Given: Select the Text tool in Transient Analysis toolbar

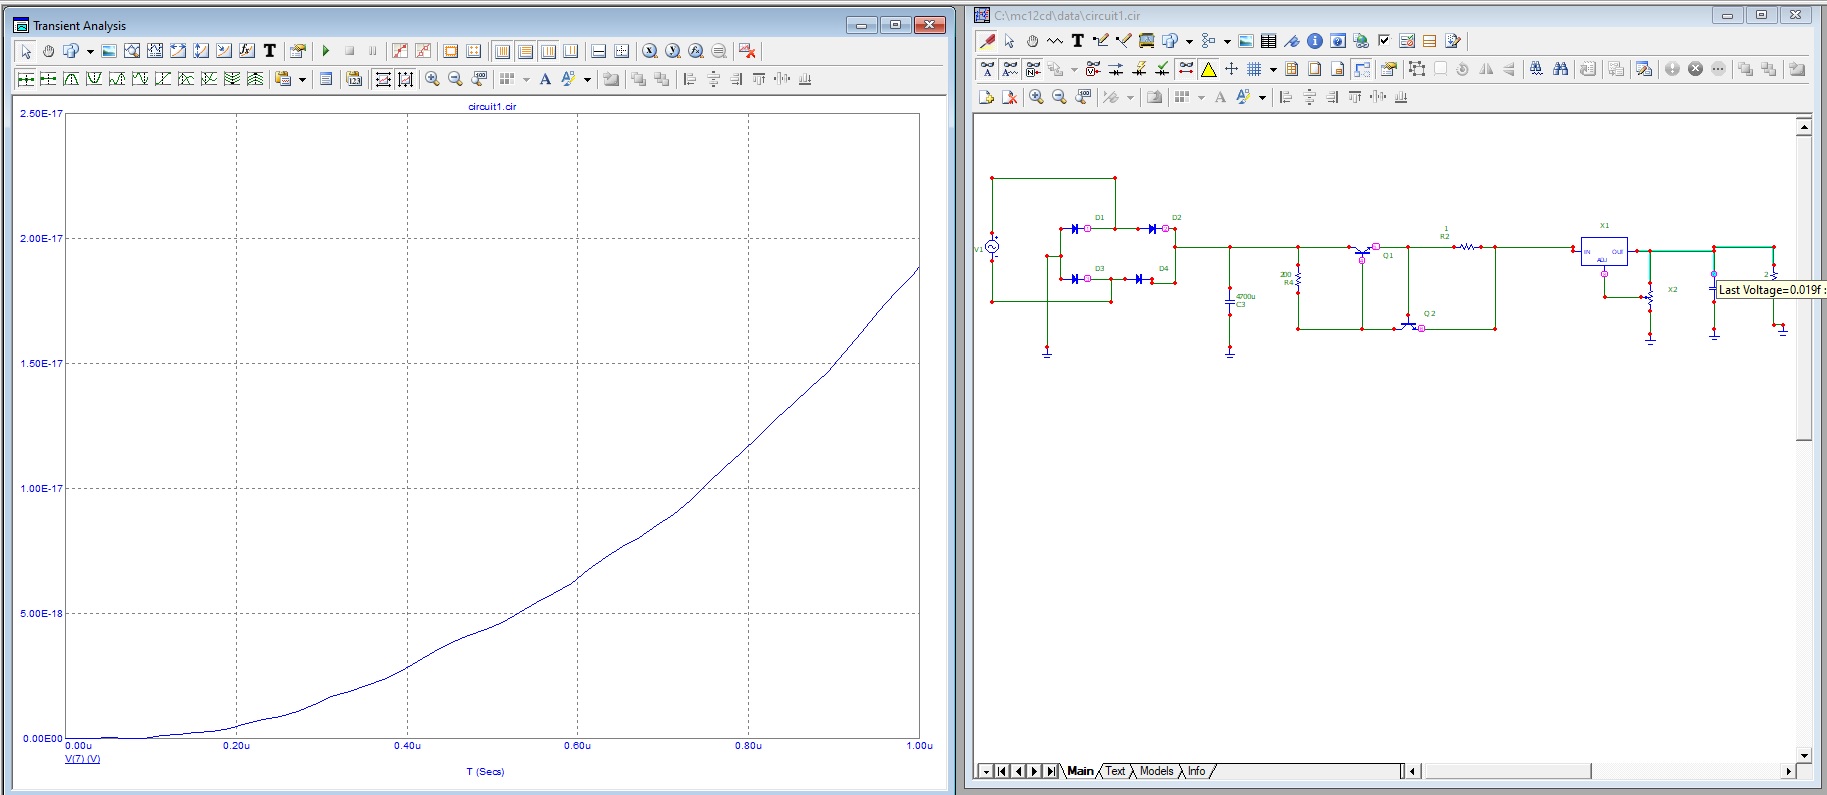Looking at the screenshot, I should 269,51.
